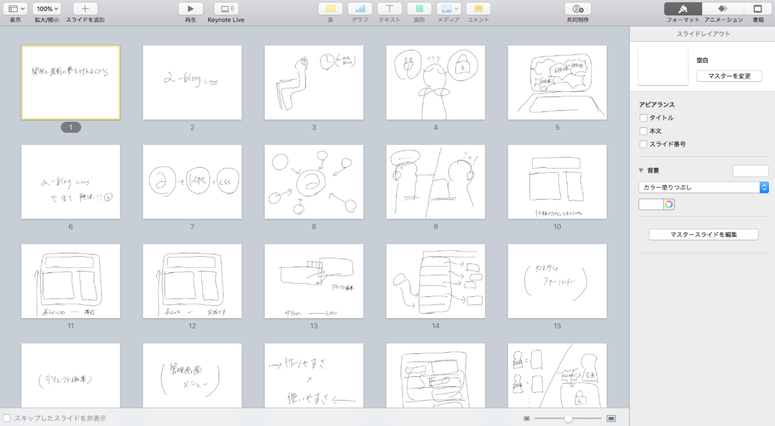Collapse the 背景 section disclosure triangle
The width and height of the screenshot is (775, 426).
[x=641, y=171]
